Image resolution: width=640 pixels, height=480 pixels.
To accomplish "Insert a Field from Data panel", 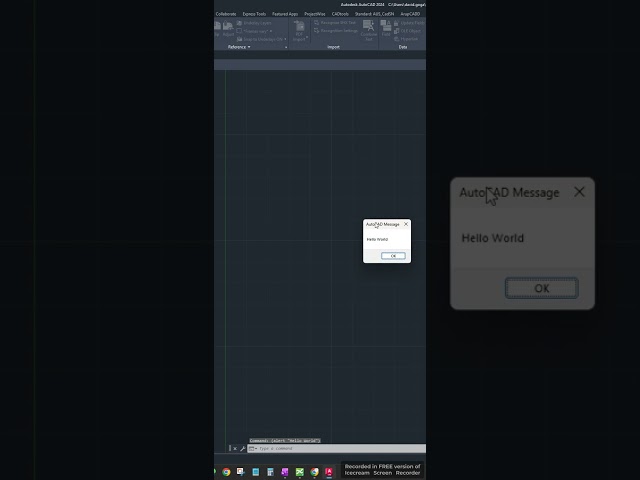I will [386, 29].
